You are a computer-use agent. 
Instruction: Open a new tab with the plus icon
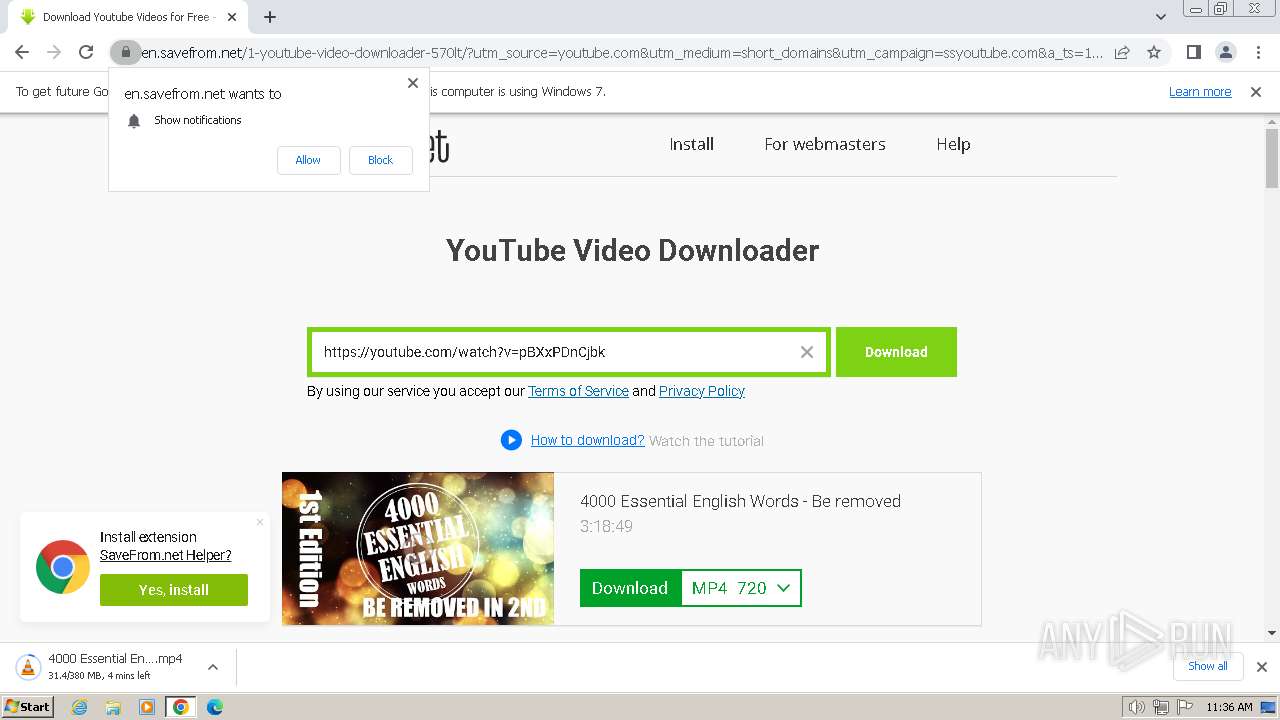pos(270,17)
